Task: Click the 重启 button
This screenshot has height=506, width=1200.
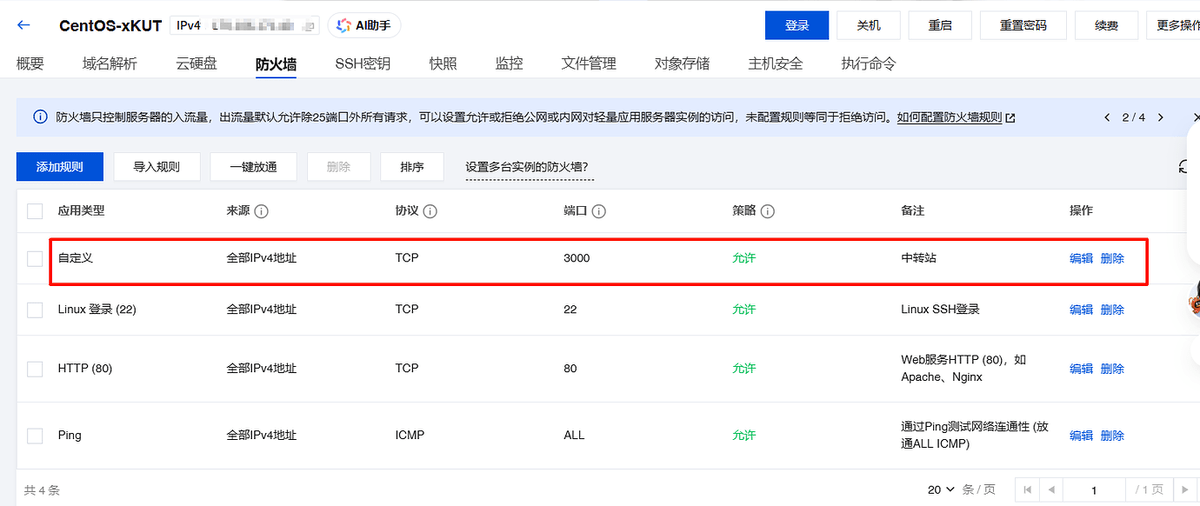Action: click(x=940, y=26)
